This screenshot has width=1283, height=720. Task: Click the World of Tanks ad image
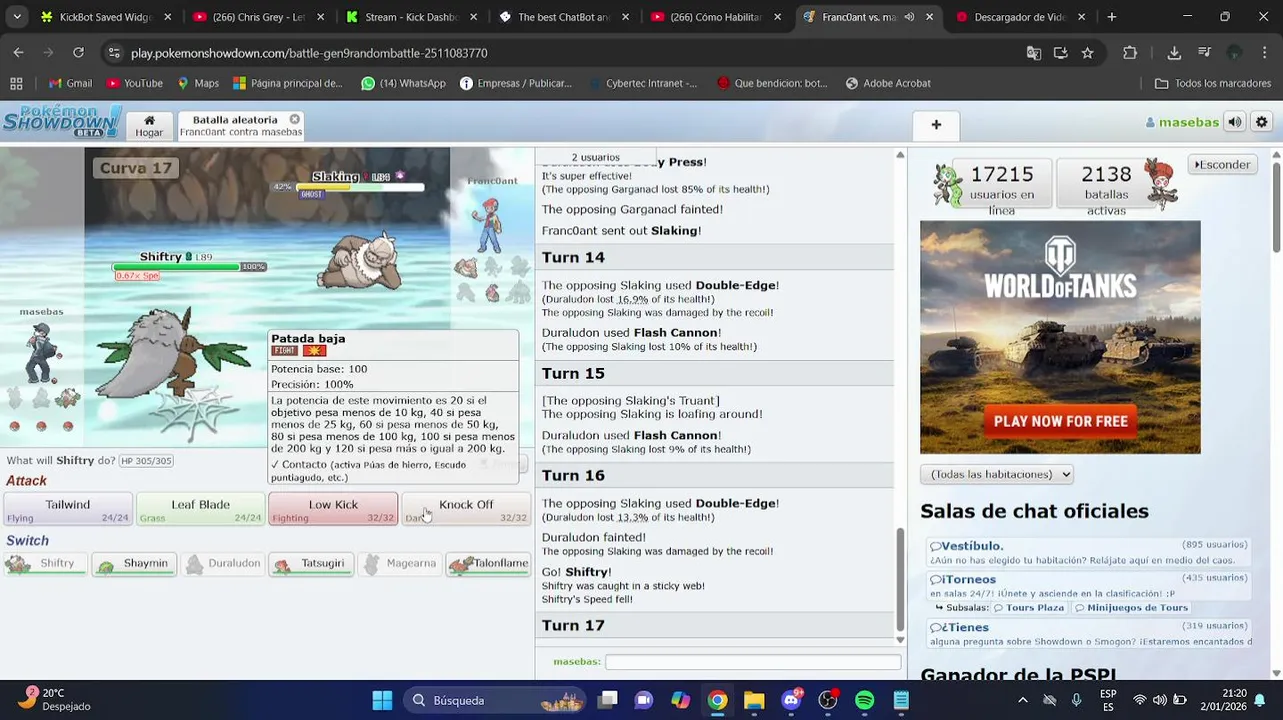coord(1060,337)
